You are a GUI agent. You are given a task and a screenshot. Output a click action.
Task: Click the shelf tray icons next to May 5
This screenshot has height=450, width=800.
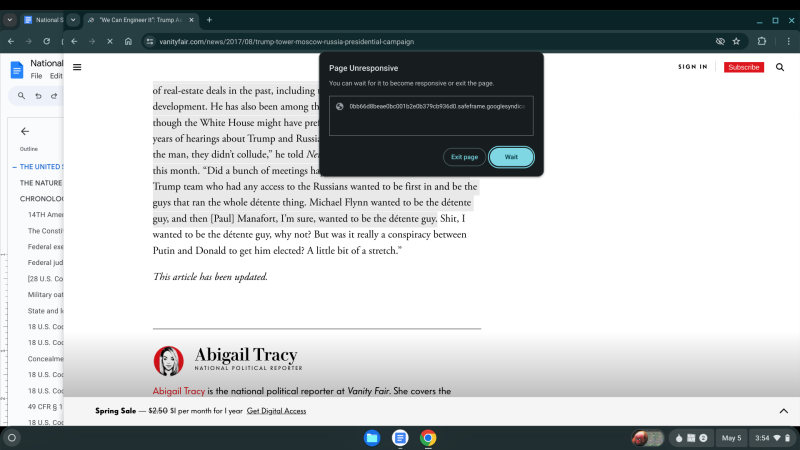691,438
